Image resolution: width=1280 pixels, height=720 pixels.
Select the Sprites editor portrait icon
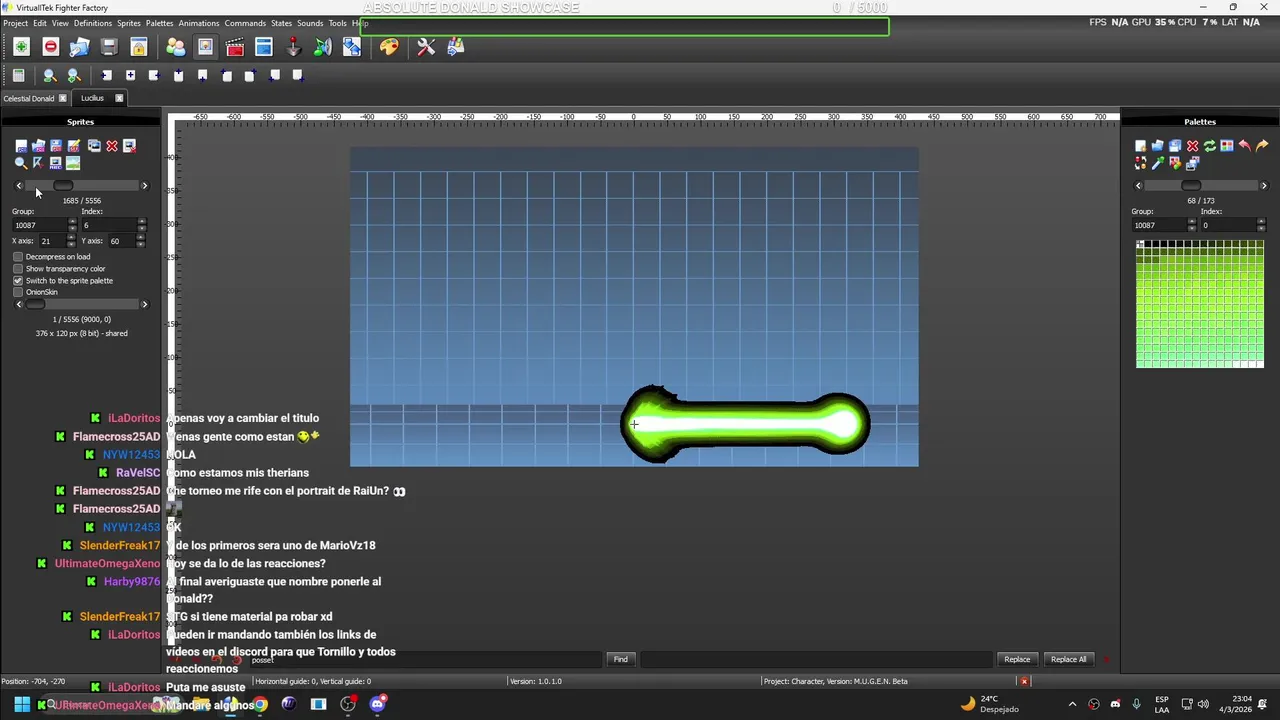pos(205,47)
